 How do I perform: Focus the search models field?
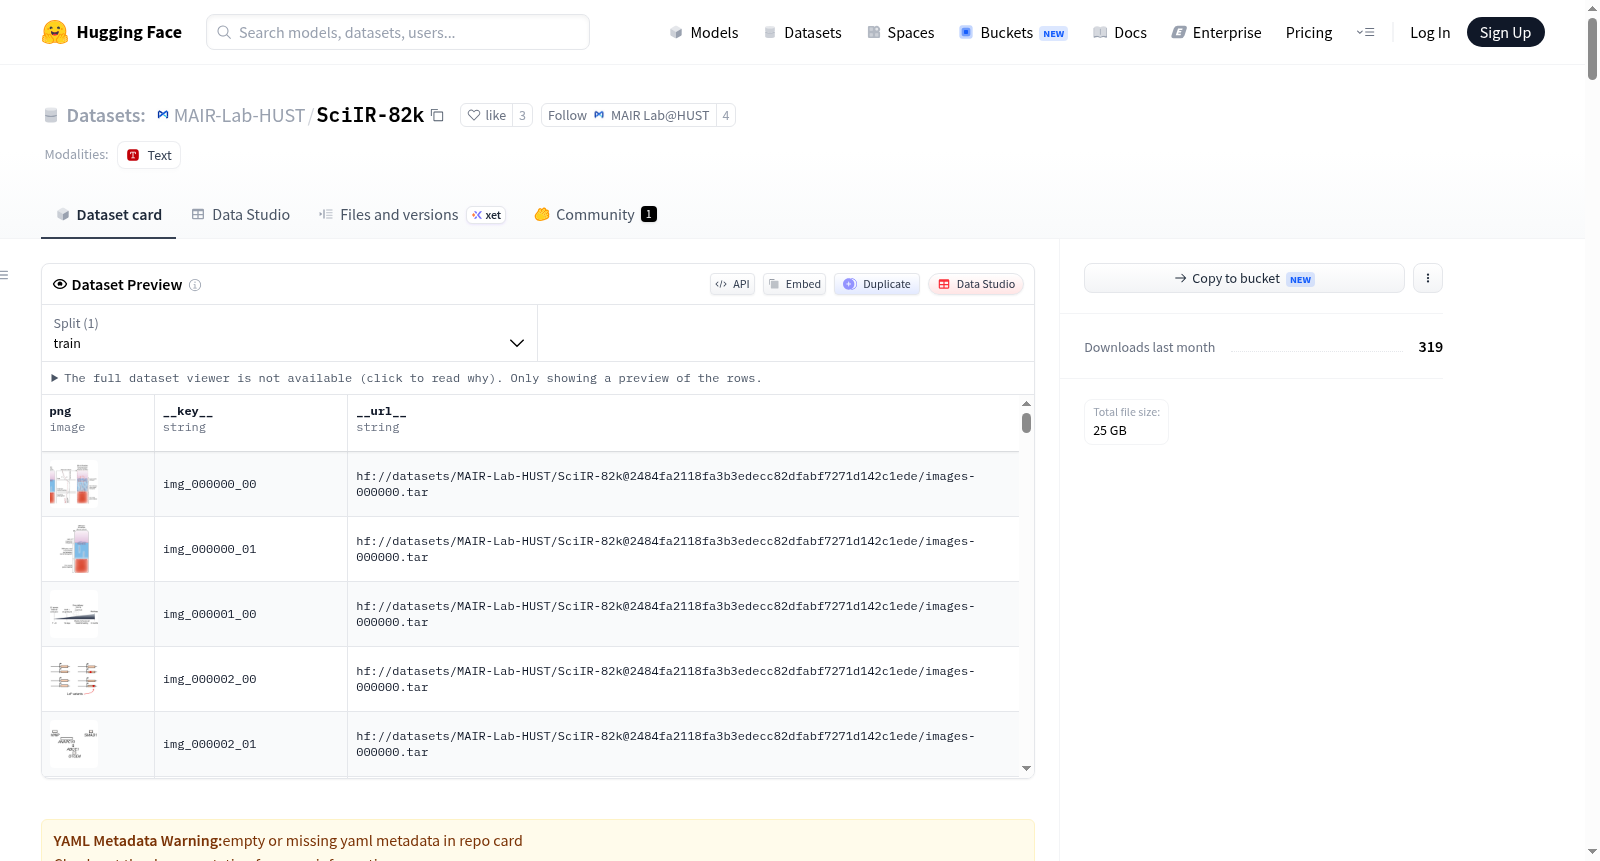pyautogui.click(x=398, y=32)
